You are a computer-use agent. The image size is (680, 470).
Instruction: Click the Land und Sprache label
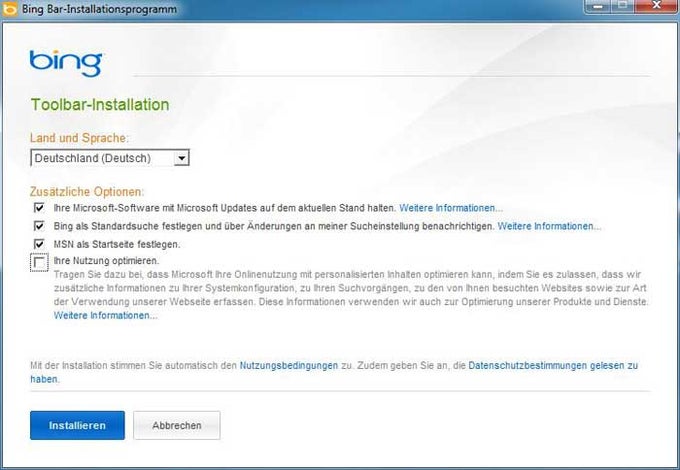click(79, 138)
